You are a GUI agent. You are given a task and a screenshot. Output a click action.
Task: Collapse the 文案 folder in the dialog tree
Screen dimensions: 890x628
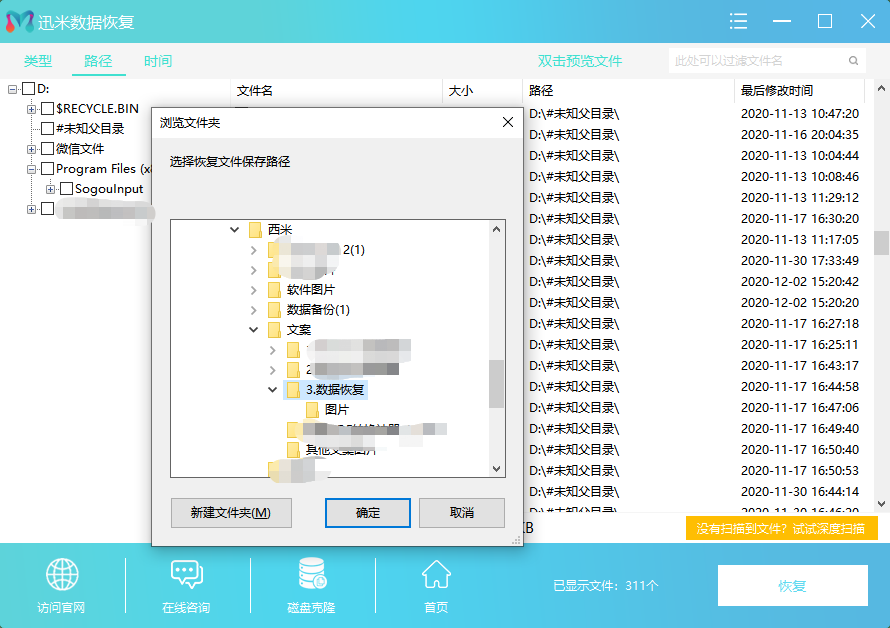click(x=252, y=329)
